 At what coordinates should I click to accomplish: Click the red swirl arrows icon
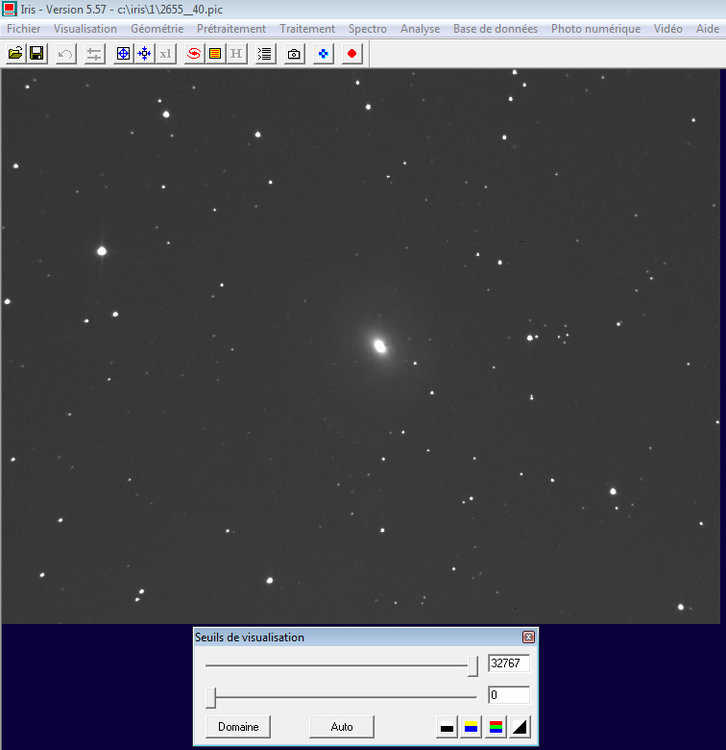(194, 54)
